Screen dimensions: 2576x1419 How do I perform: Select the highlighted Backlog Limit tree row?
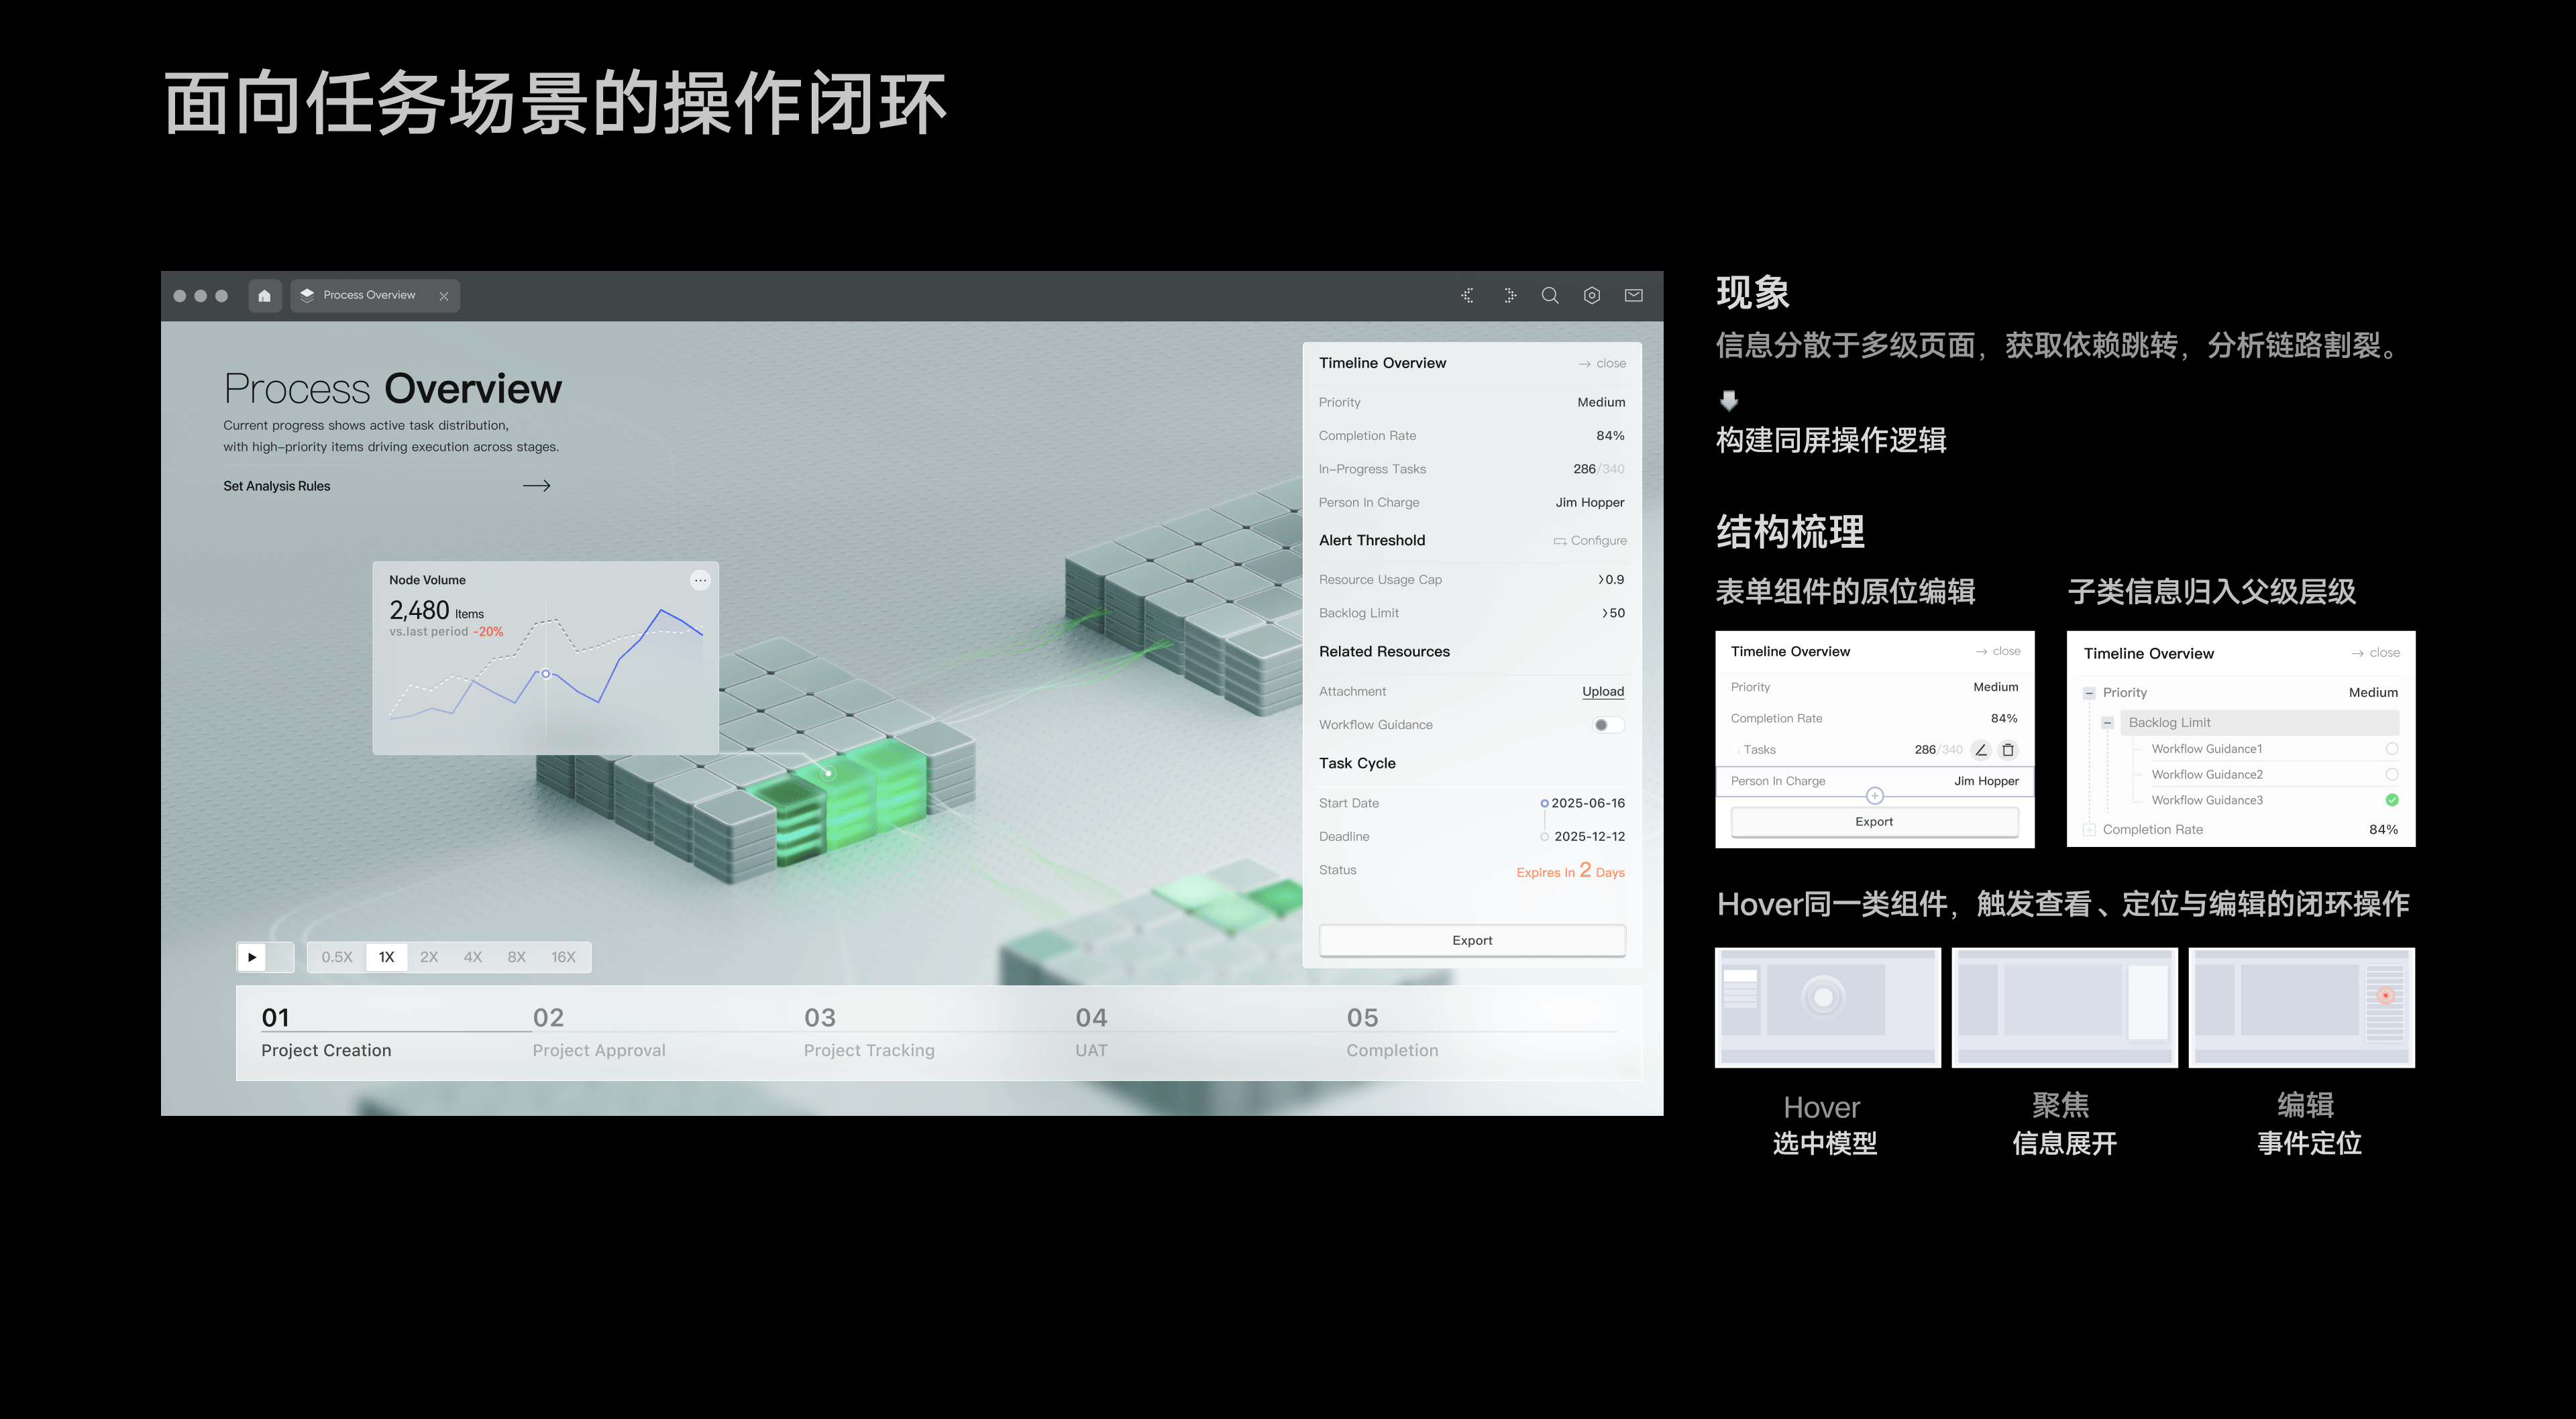(x=2259, y=723)
